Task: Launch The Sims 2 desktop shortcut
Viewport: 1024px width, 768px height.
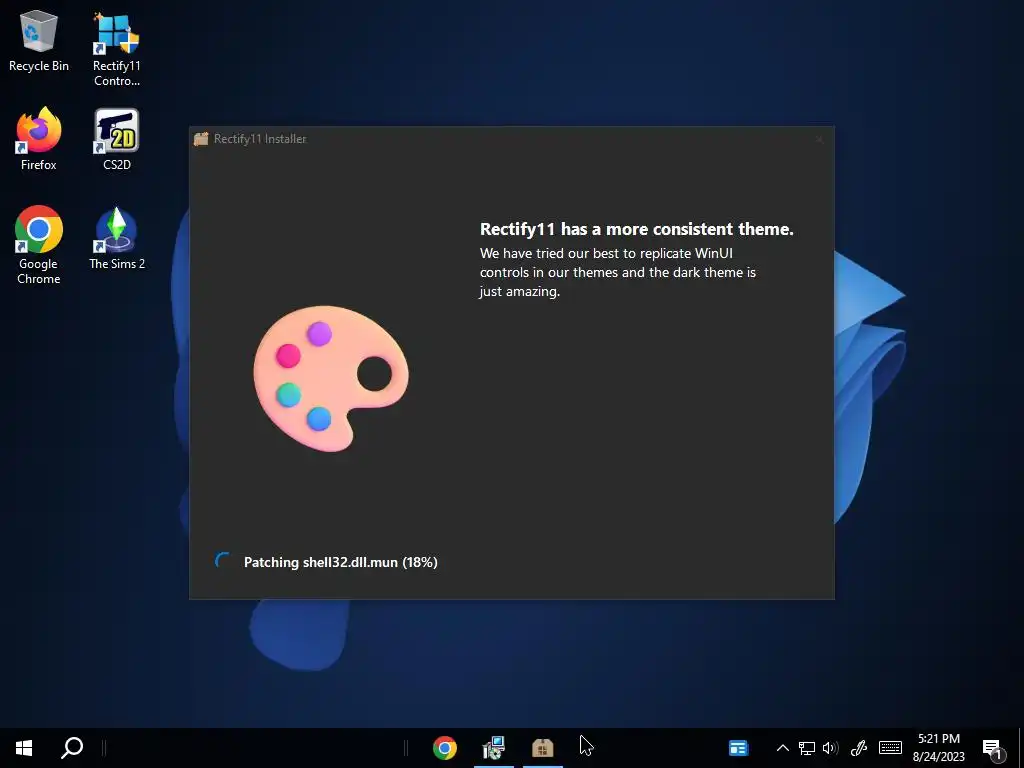Action: (x=116, y=238)
